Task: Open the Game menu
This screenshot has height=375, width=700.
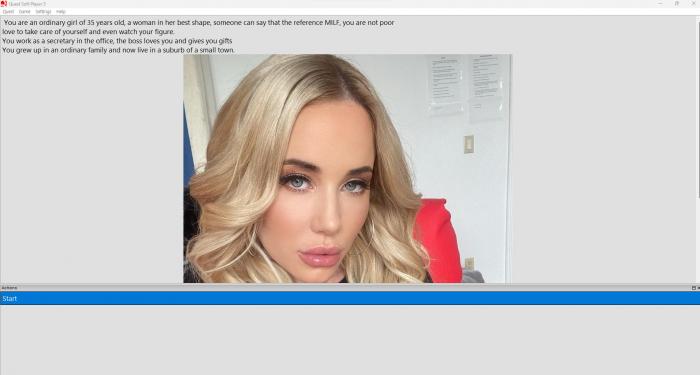Action: [25, 12]
